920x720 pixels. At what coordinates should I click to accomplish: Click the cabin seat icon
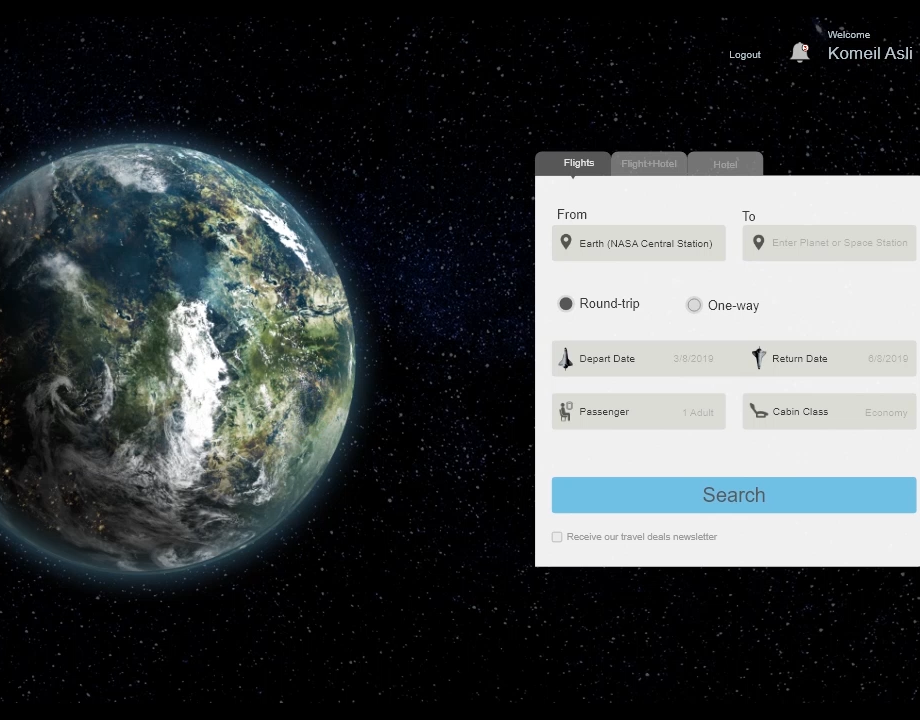[758, 411]
